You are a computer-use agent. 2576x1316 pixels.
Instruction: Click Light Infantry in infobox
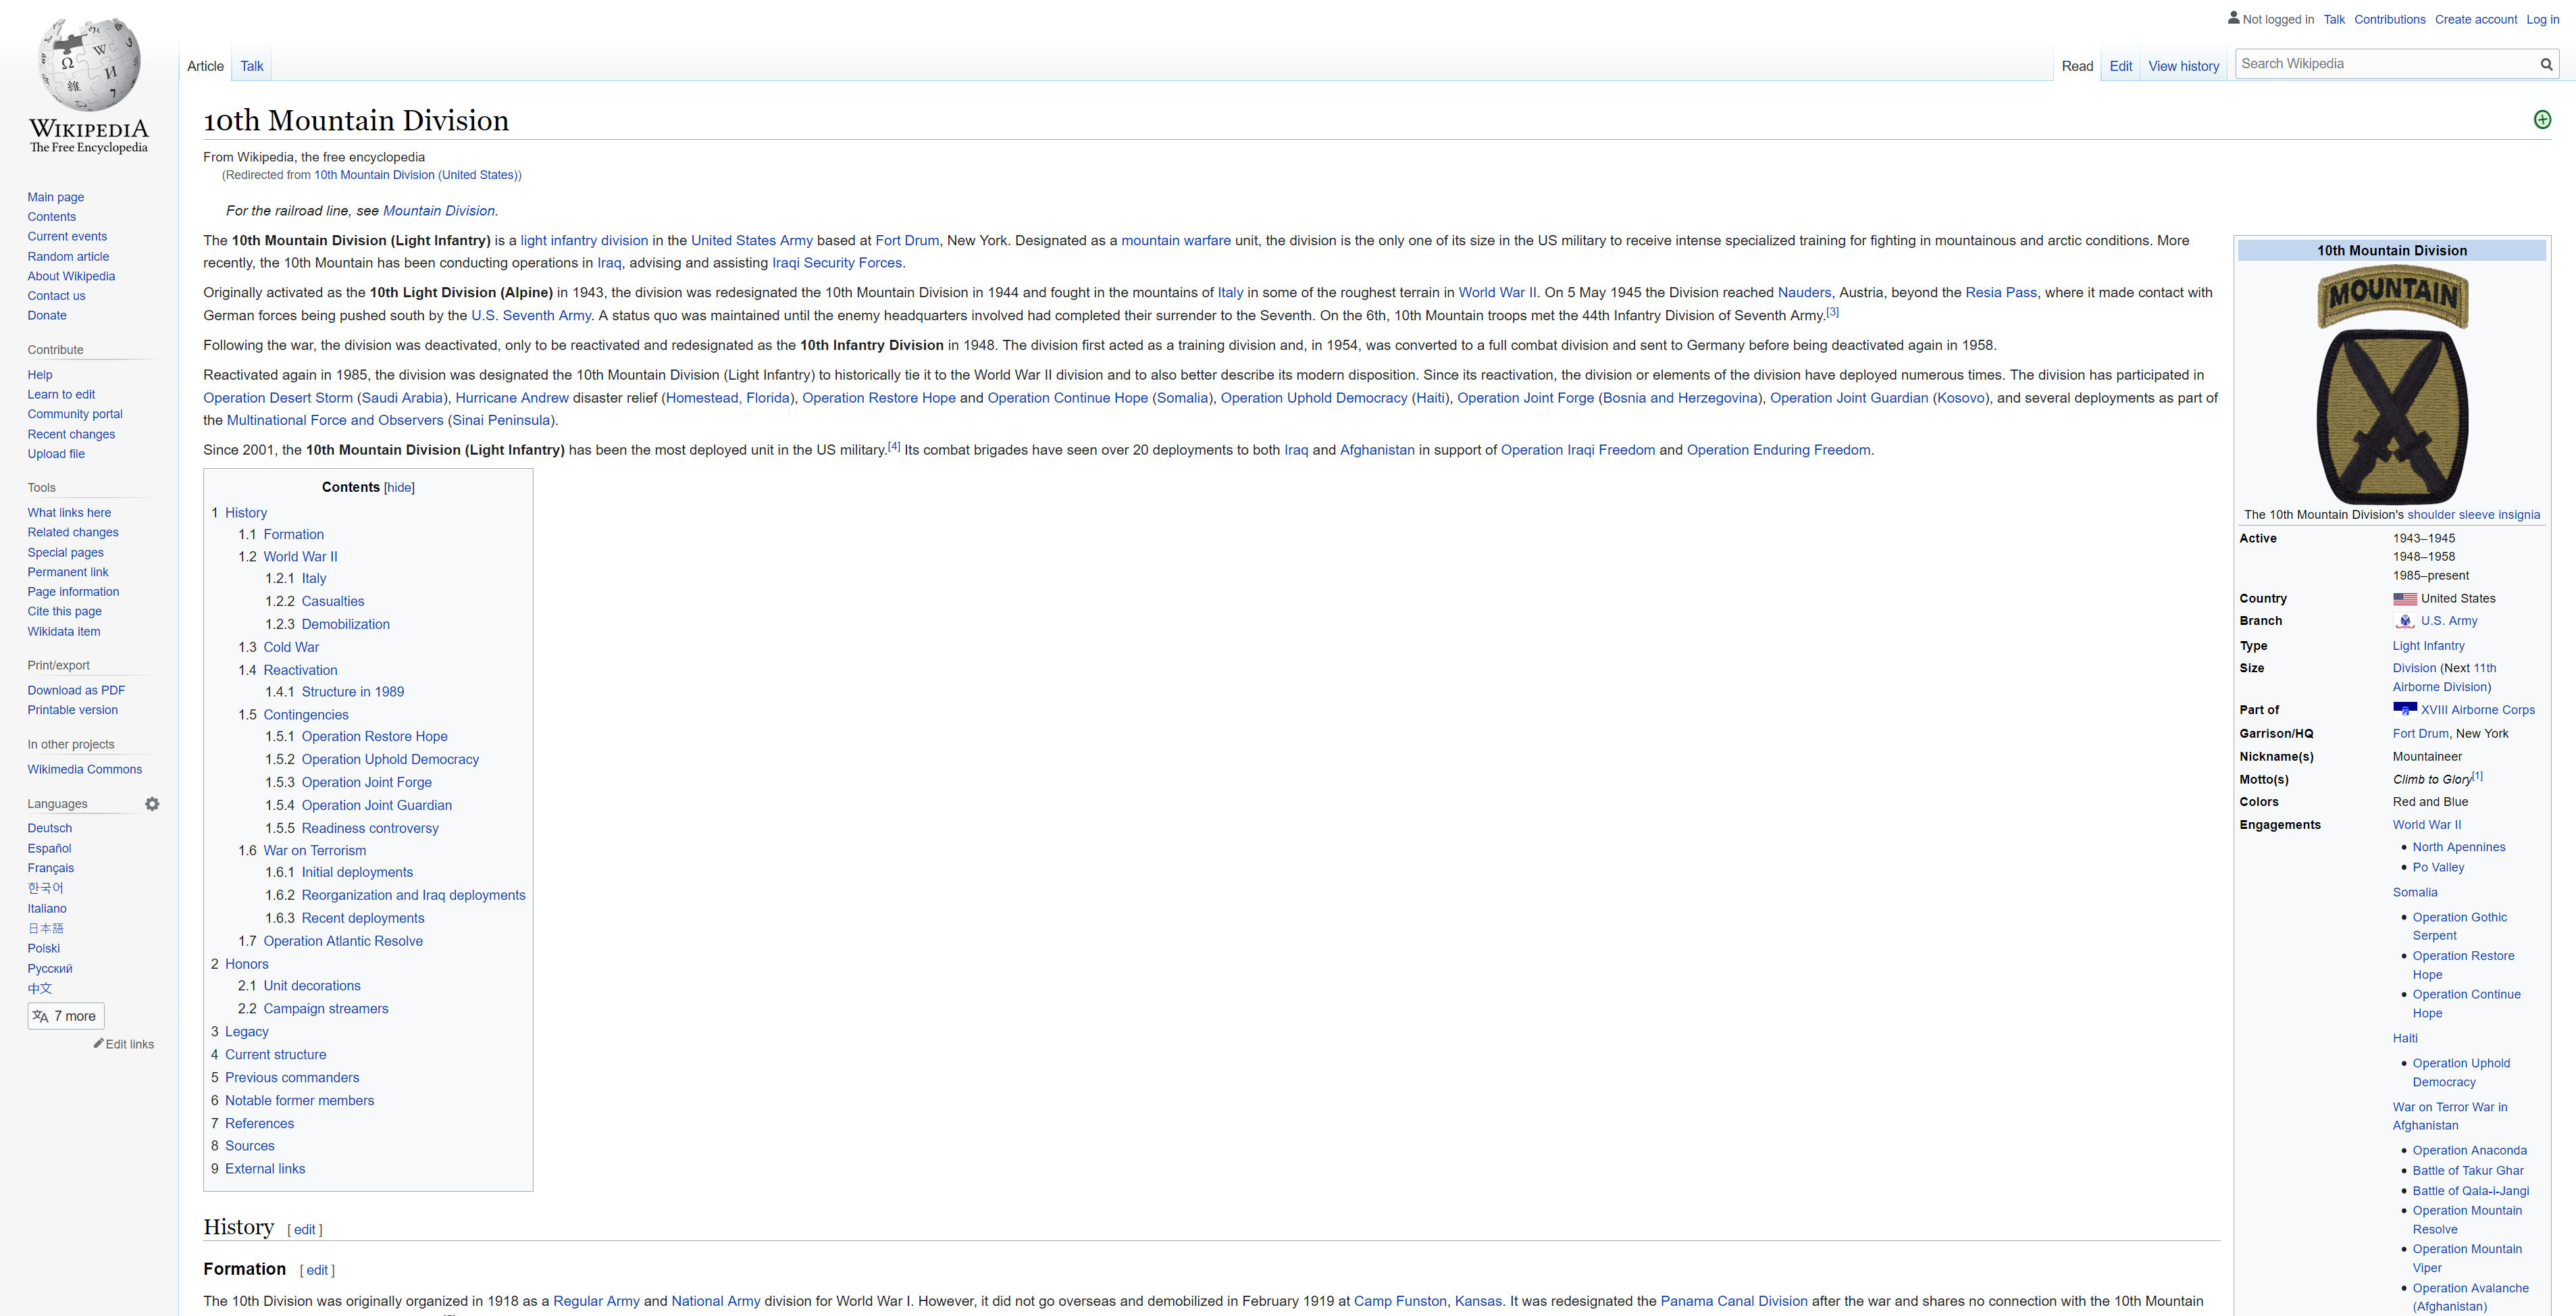[x=2429, y=646]
